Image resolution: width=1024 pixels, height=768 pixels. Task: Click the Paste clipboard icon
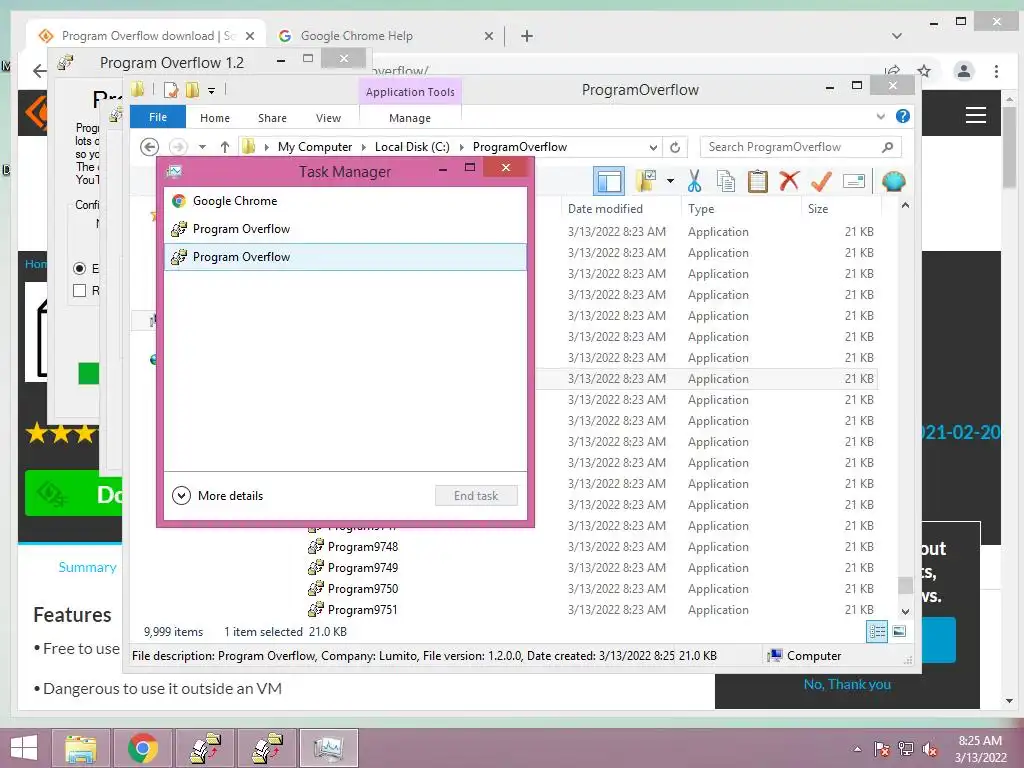[x=758, y=181]
